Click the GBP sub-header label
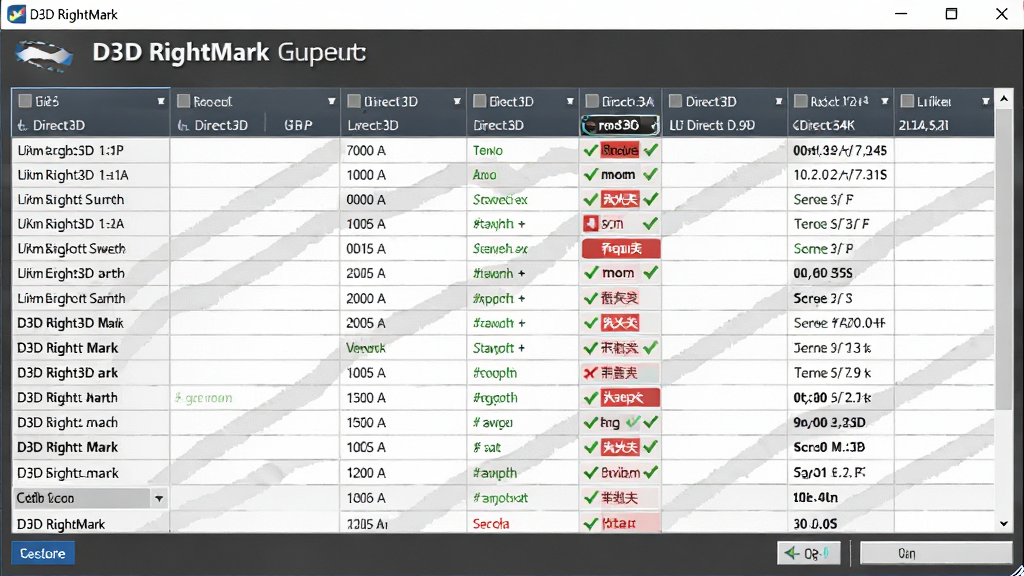Screen dimensions: 1024x576 point(298,125)
